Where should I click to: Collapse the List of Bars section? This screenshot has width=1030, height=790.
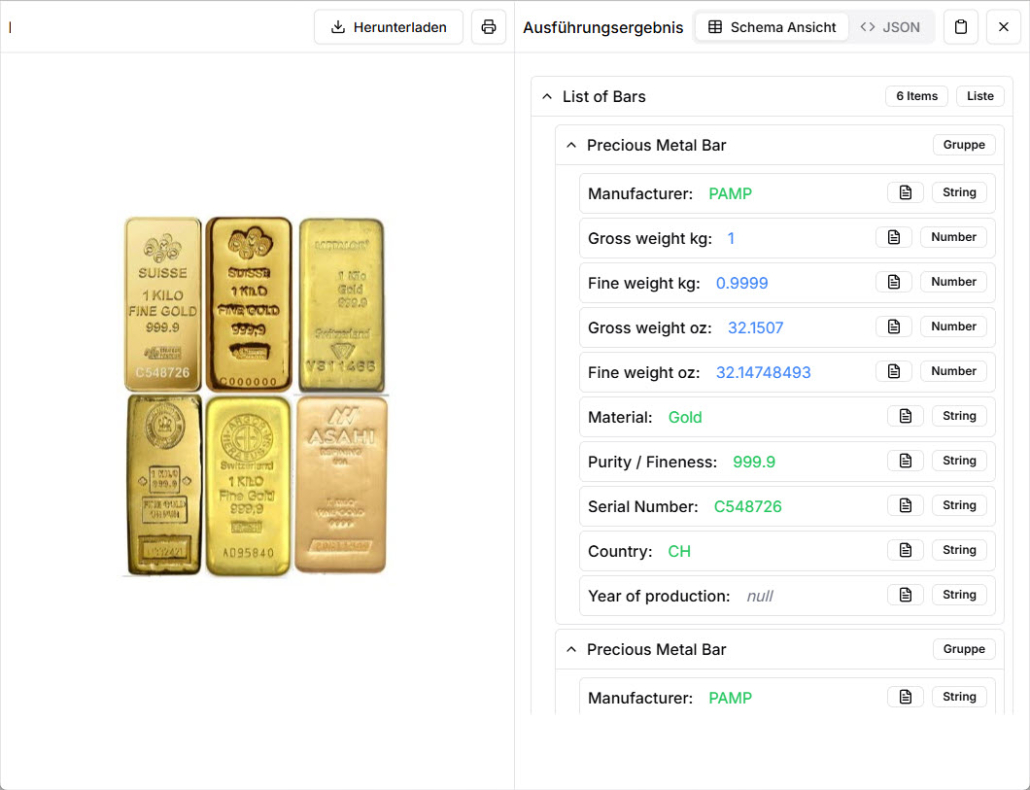click(547, 97)
